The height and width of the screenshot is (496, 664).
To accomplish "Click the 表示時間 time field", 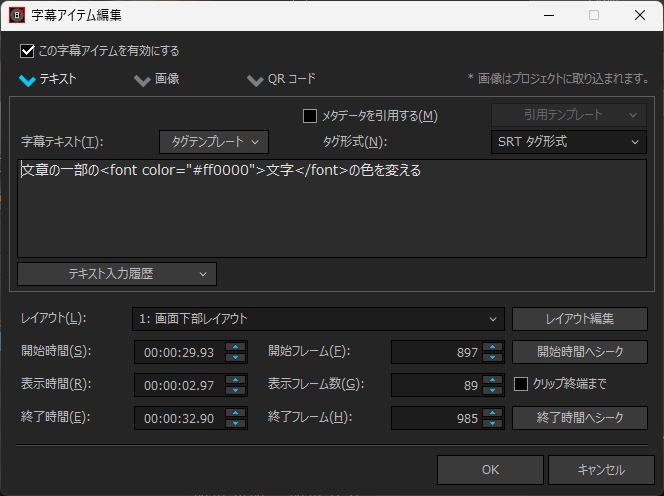I will (180, 385).
